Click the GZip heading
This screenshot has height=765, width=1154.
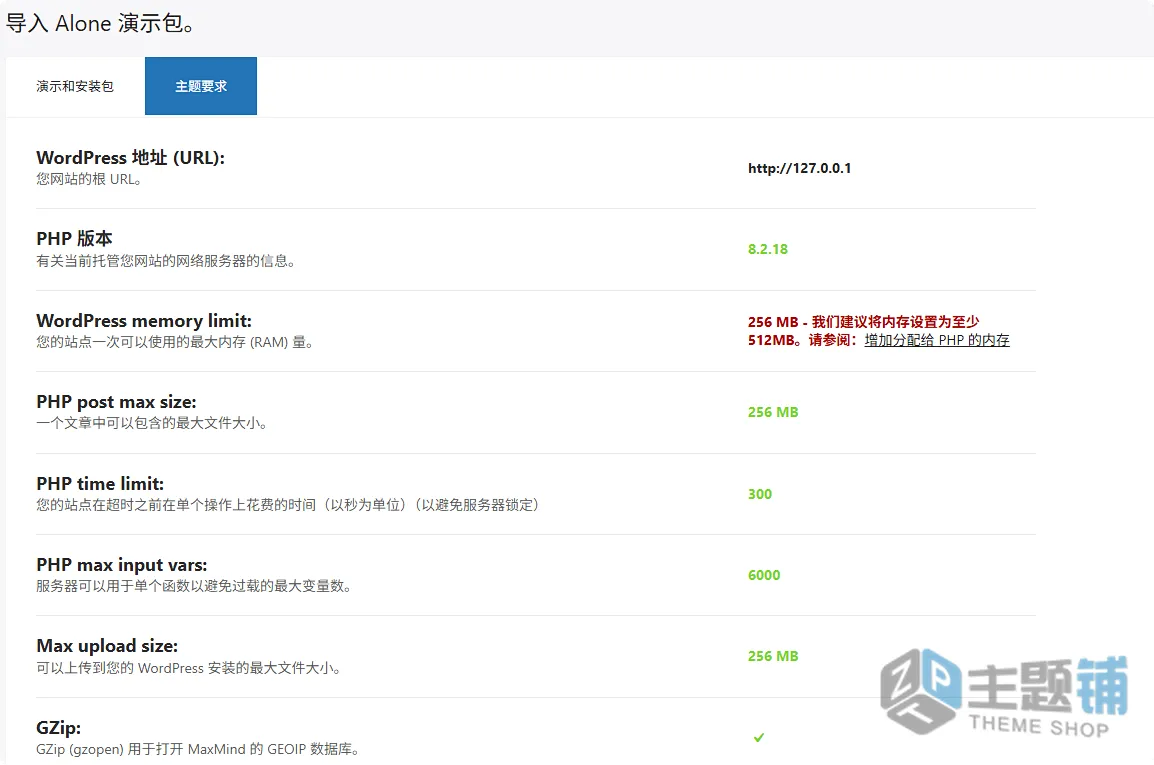[58, 727]
